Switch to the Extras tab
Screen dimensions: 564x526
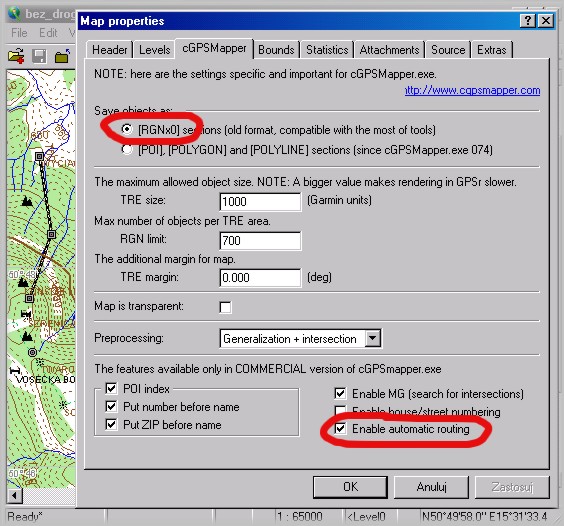pos(492,50)
